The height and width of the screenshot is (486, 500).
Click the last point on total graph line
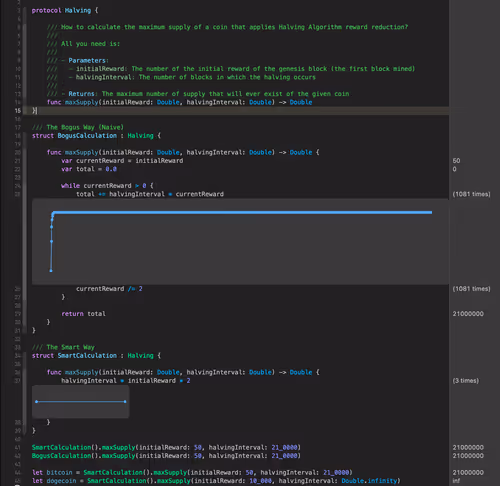click(431, 212)
